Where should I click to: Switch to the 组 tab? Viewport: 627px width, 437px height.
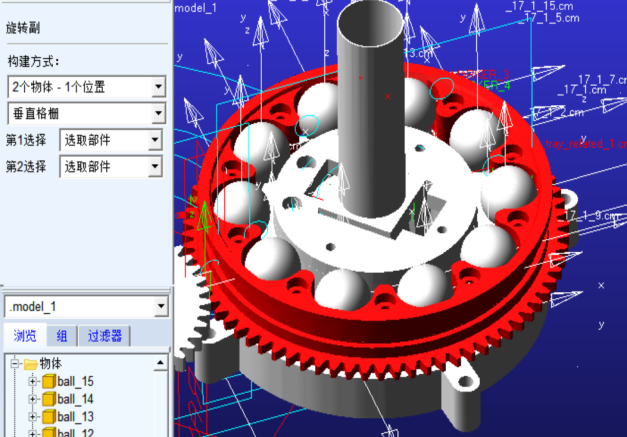pyautogui.click(x=62, y=336)
